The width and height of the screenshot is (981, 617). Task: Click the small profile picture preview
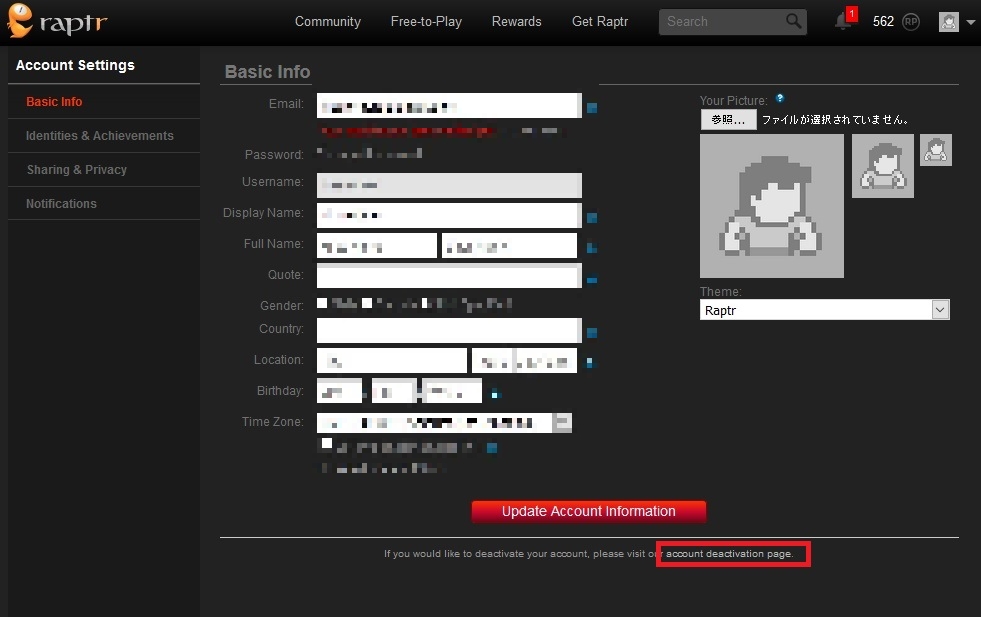click(936, 150)
